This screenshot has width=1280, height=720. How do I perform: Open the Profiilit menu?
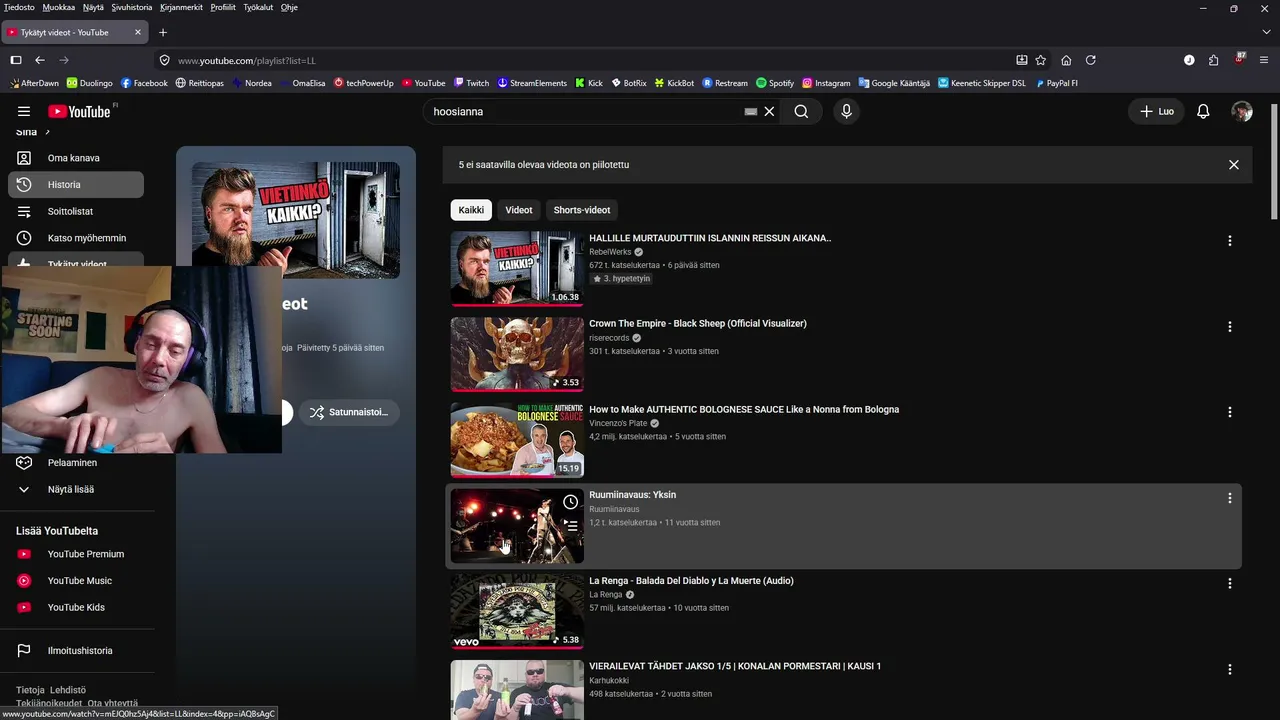[x=223, y=7]
